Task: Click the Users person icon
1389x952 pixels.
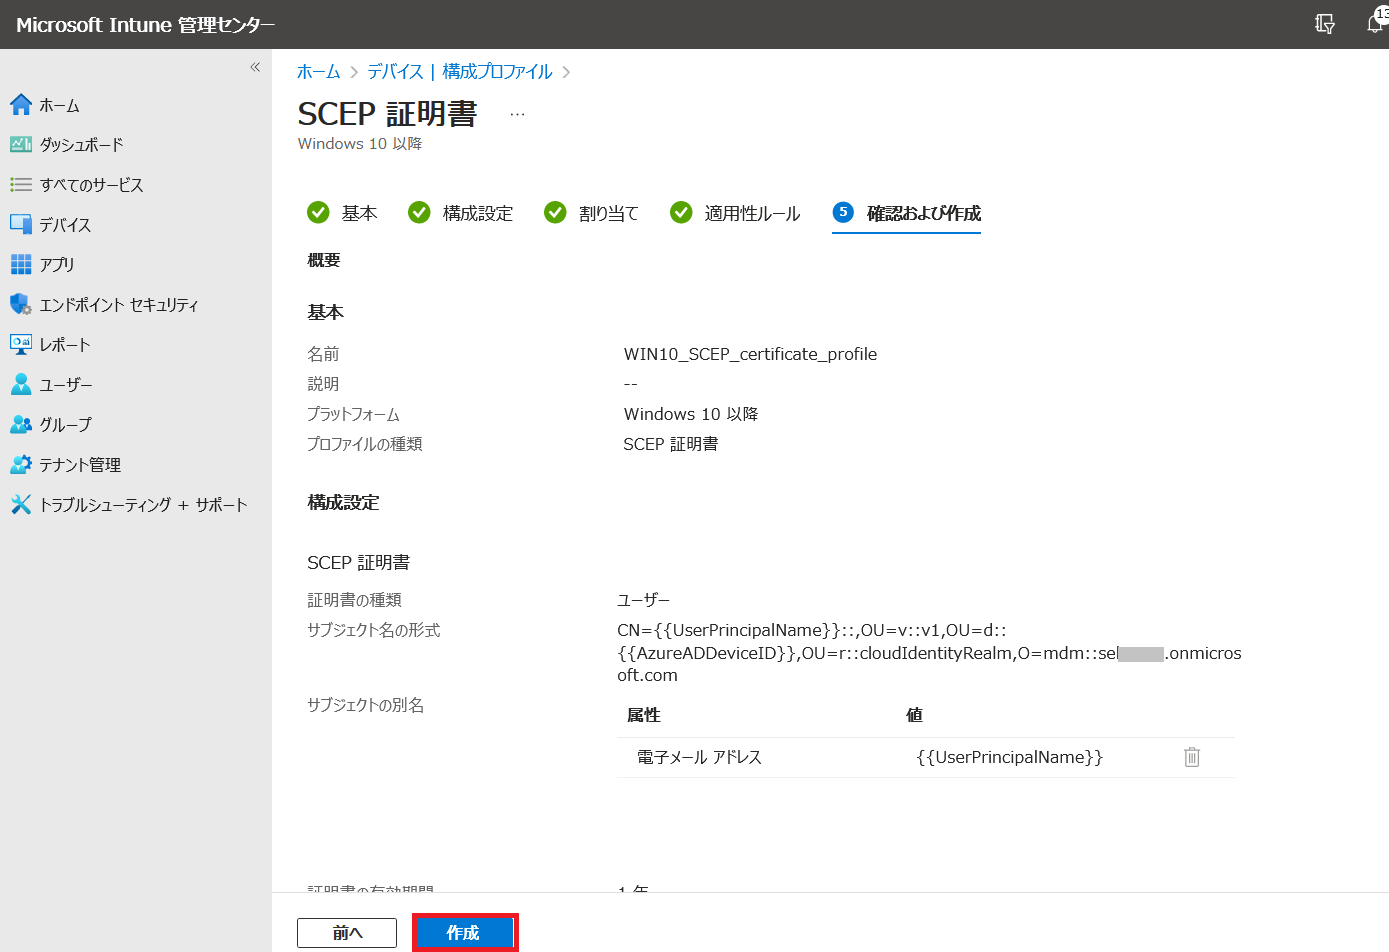Action: (21, 384)
